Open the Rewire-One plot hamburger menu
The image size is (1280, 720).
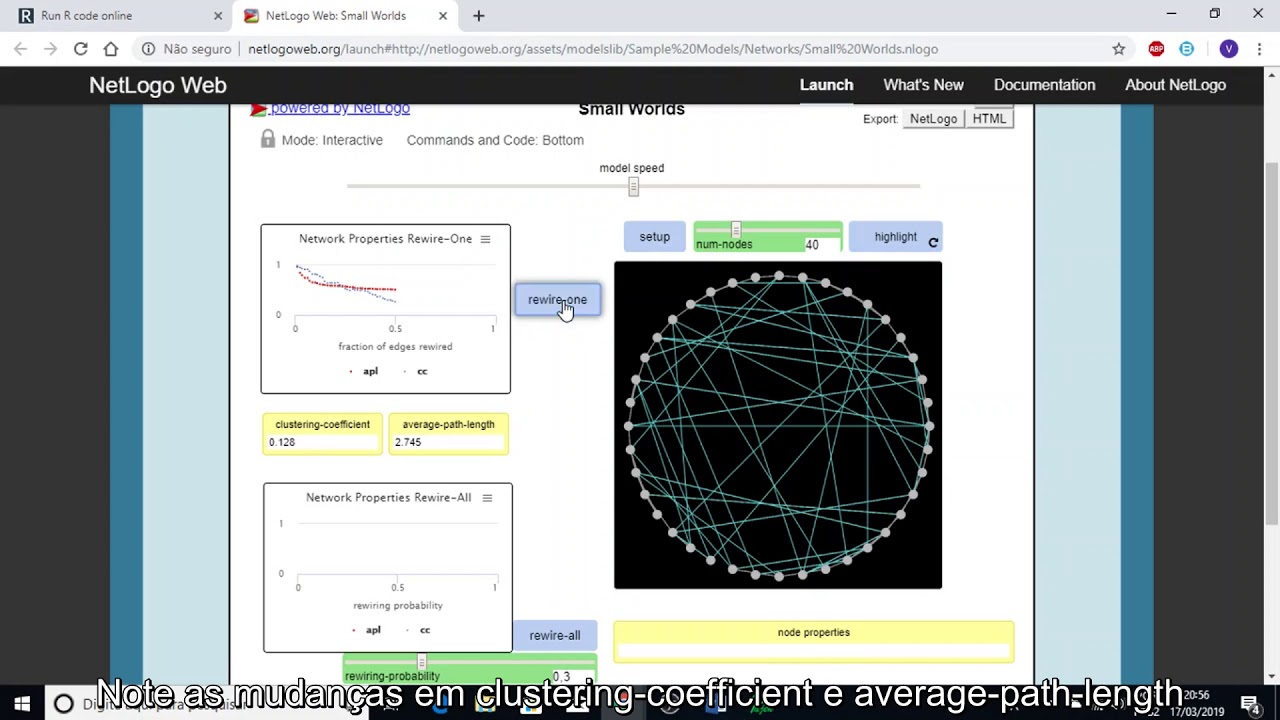click(x=485, y=239)
